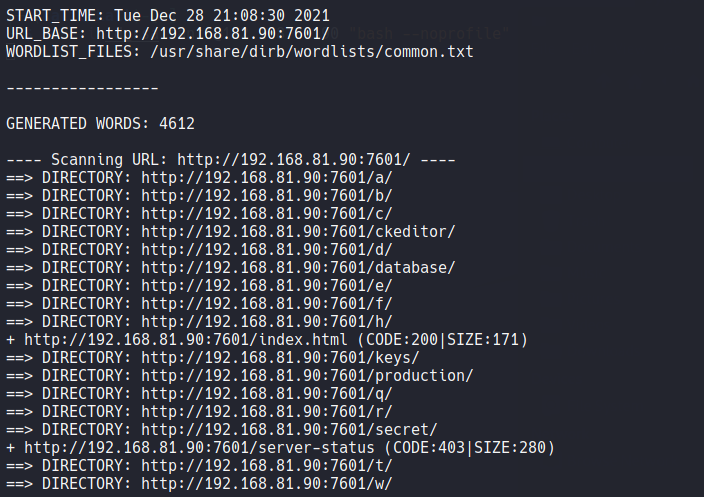The image size is (704, 497).
Task: Open the /database/ directory link
Action: click(x=298, y=267)
